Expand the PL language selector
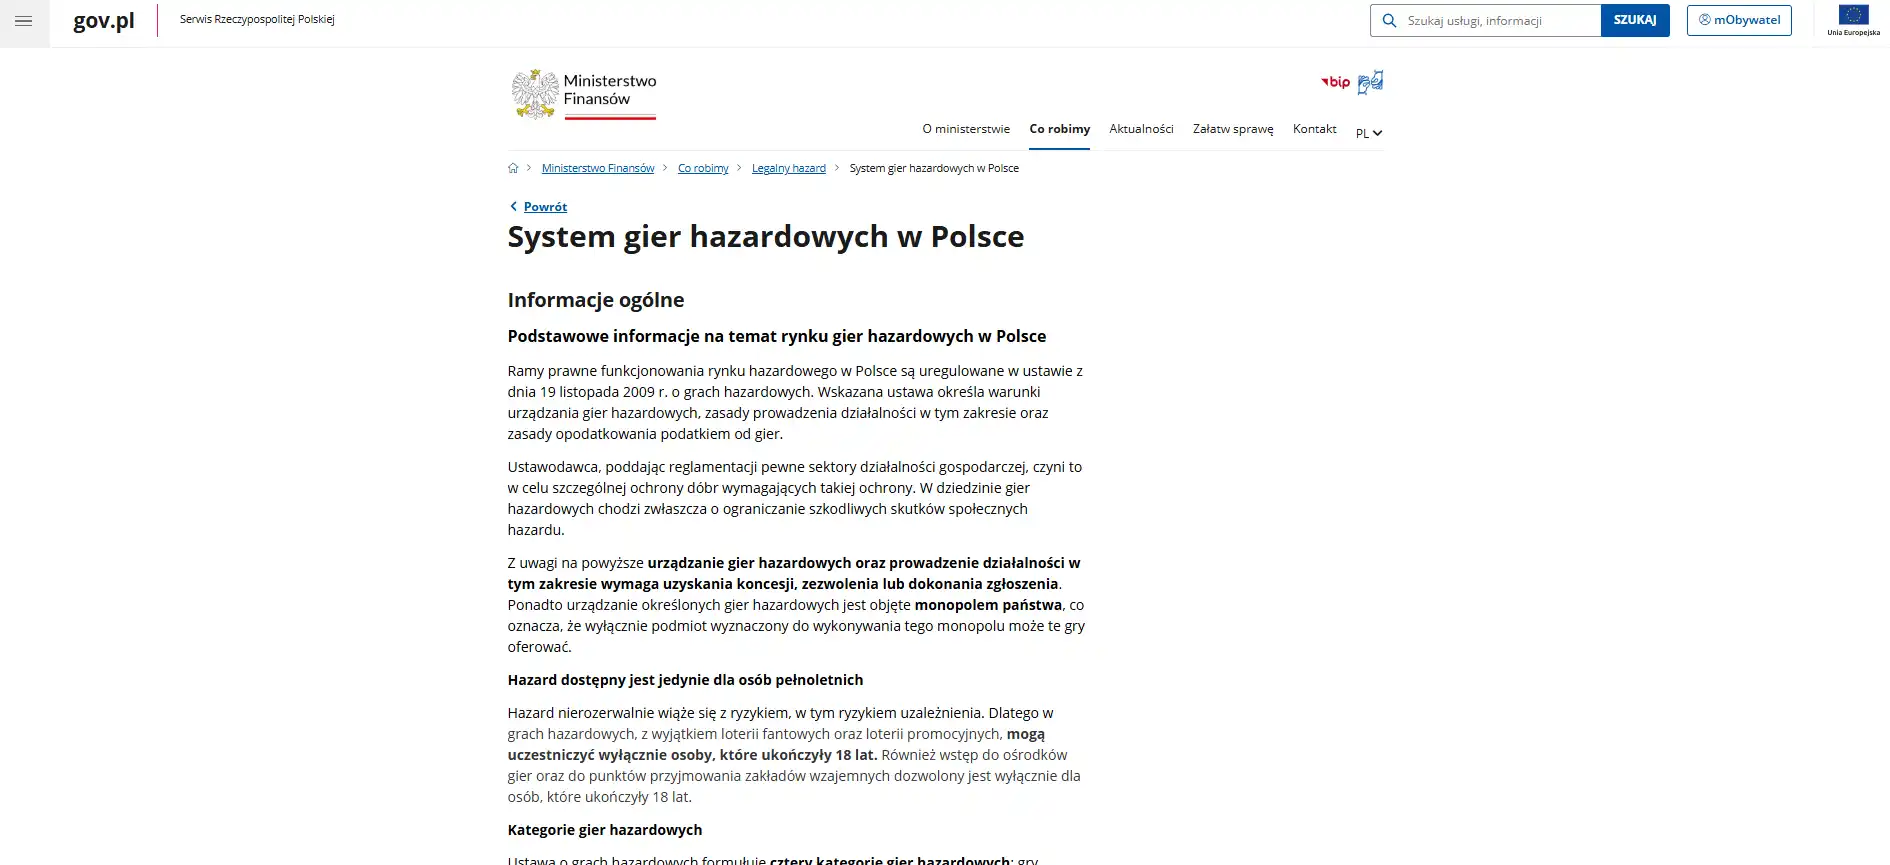This screenshot has height=865, width=1890. coord(1369,133)
